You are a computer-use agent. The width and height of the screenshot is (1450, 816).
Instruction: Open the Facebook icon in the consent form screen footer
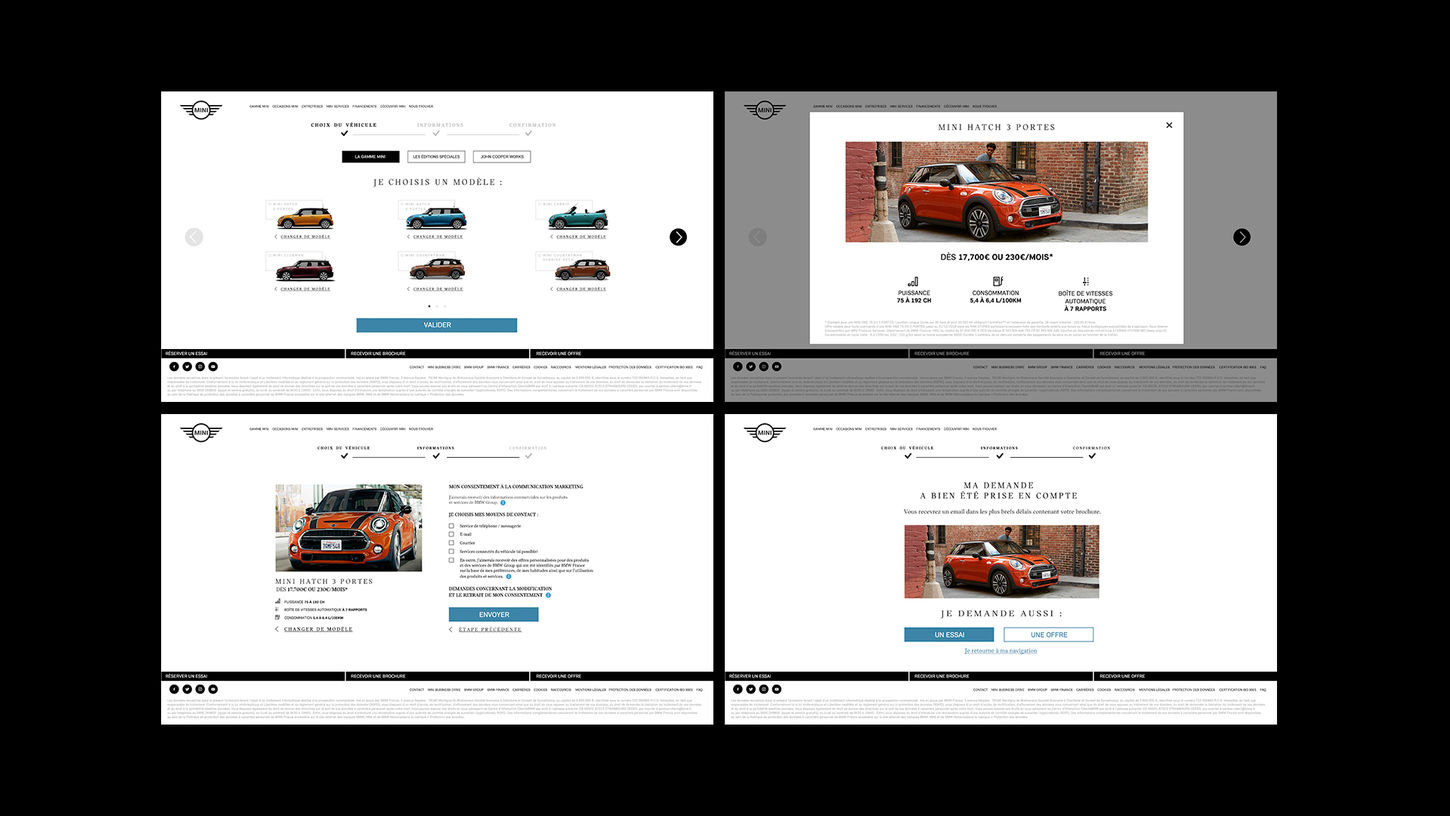click(x=174, y=689)
